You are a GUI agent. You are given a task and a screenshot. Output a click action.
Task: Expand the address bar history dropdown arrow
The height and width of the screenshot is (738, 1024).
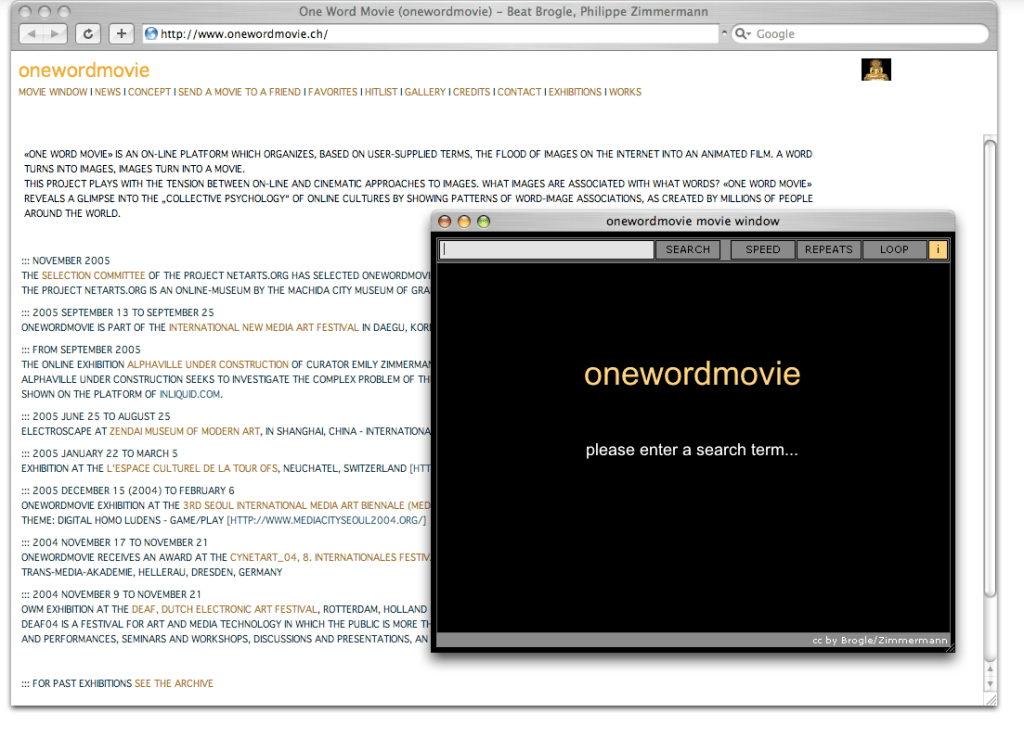pyautogui.click(x=725, y=34)
